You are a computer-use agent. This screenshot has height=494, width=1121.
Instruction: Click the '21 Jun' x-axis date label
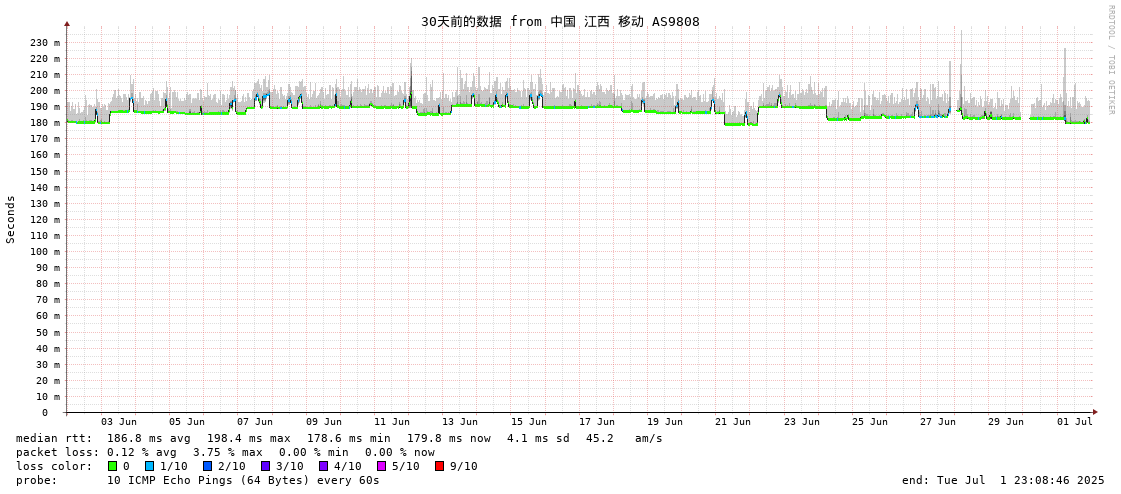click(x=734, y=422)
